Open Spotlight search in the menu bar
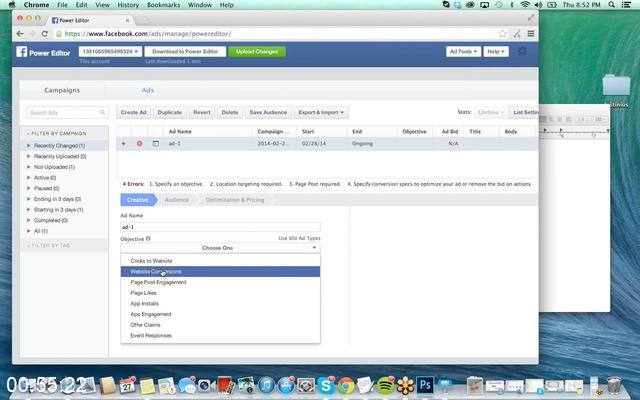The width and height of the screenshot is (640, 400). point(611,5)
